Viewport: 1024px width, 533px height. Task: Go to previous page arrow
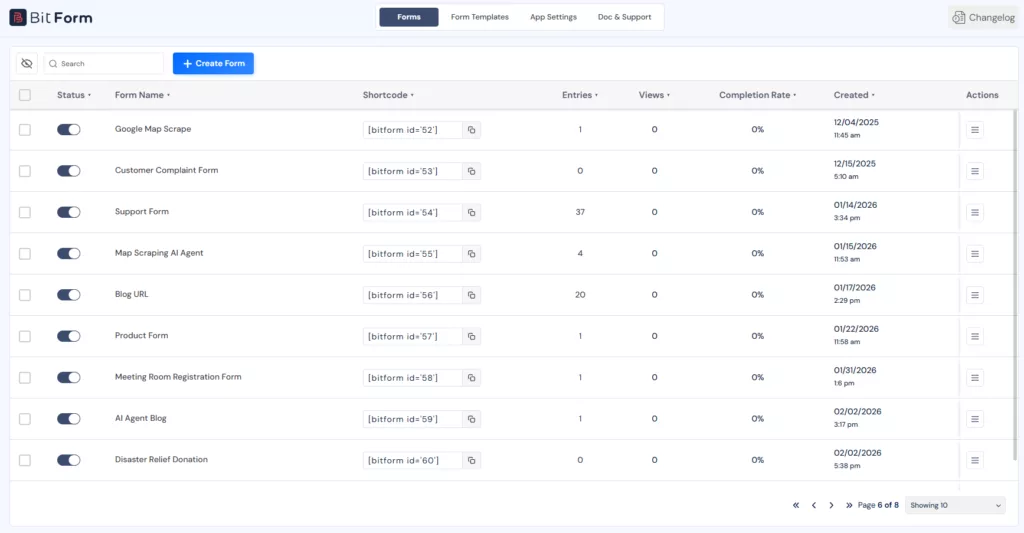coord(814,505)
